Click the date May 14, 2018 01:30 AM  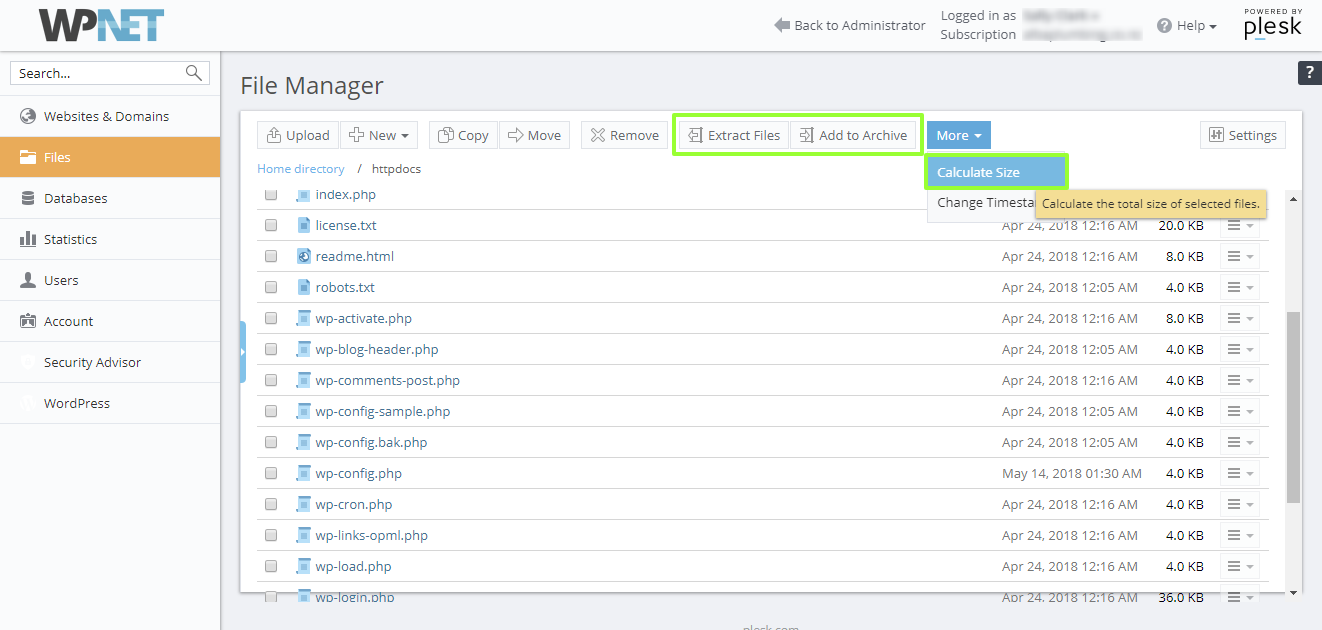coord(1072,473)
